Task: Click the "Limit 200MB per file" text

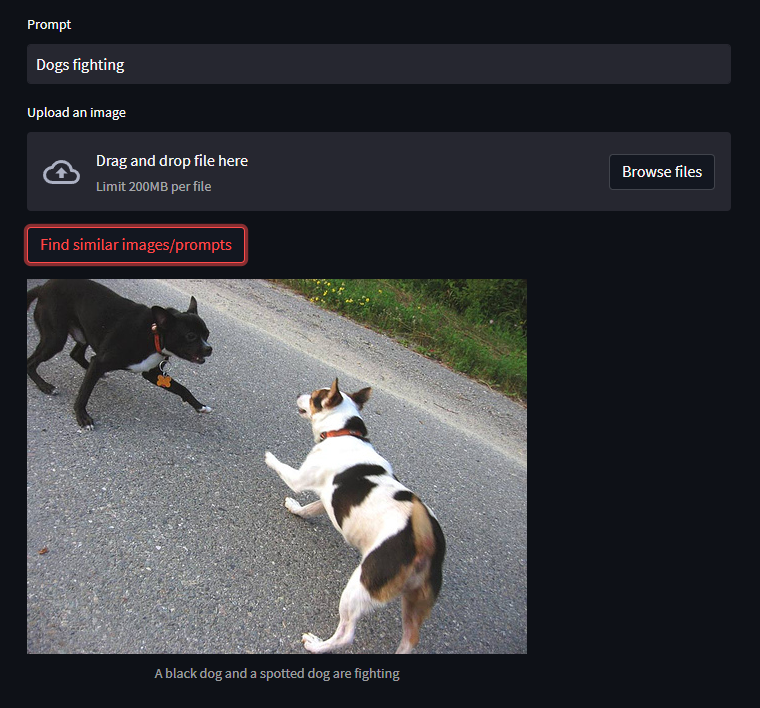Action: pyautogui.click(x=153, y=187)
